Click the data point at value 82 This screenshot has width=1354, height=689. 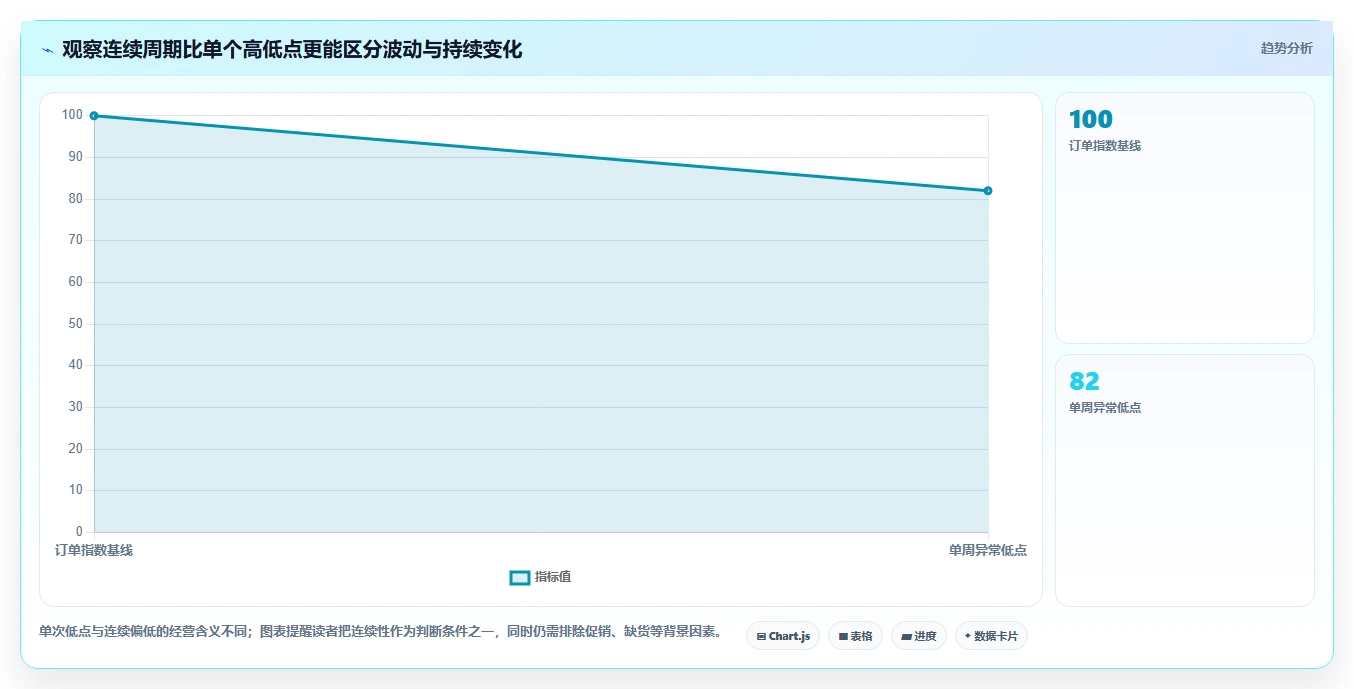click(988, 191)
